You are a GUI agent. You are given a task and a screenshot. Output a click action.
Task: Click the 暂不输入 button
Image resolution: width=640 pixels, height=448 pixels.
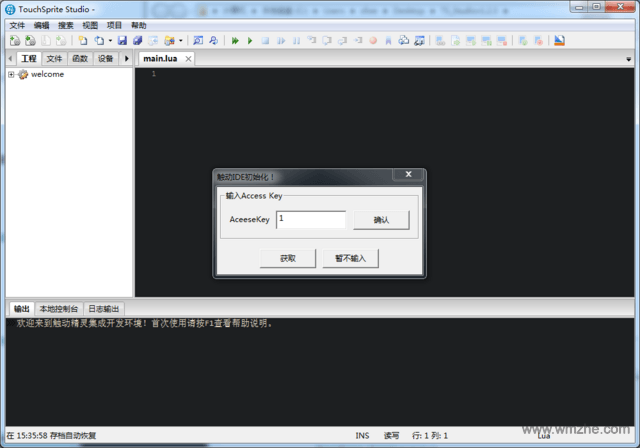point(351,258)
